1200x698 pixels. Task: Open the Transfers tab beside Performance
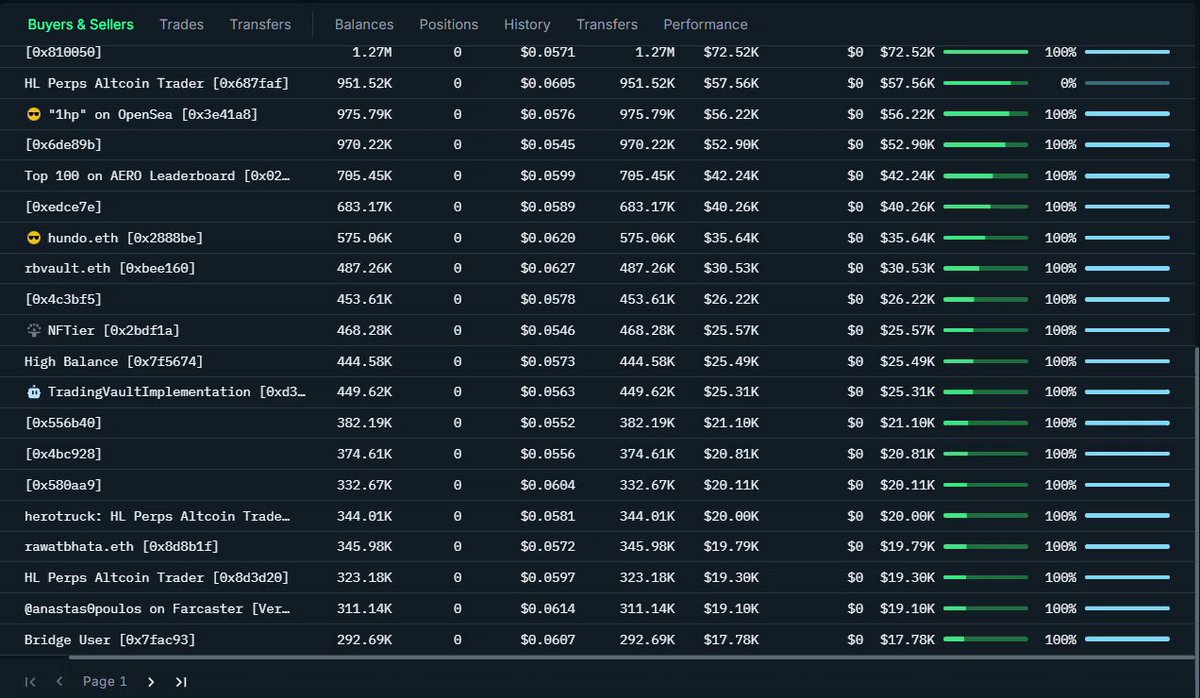pyautogui.click(x=607, y=24)
